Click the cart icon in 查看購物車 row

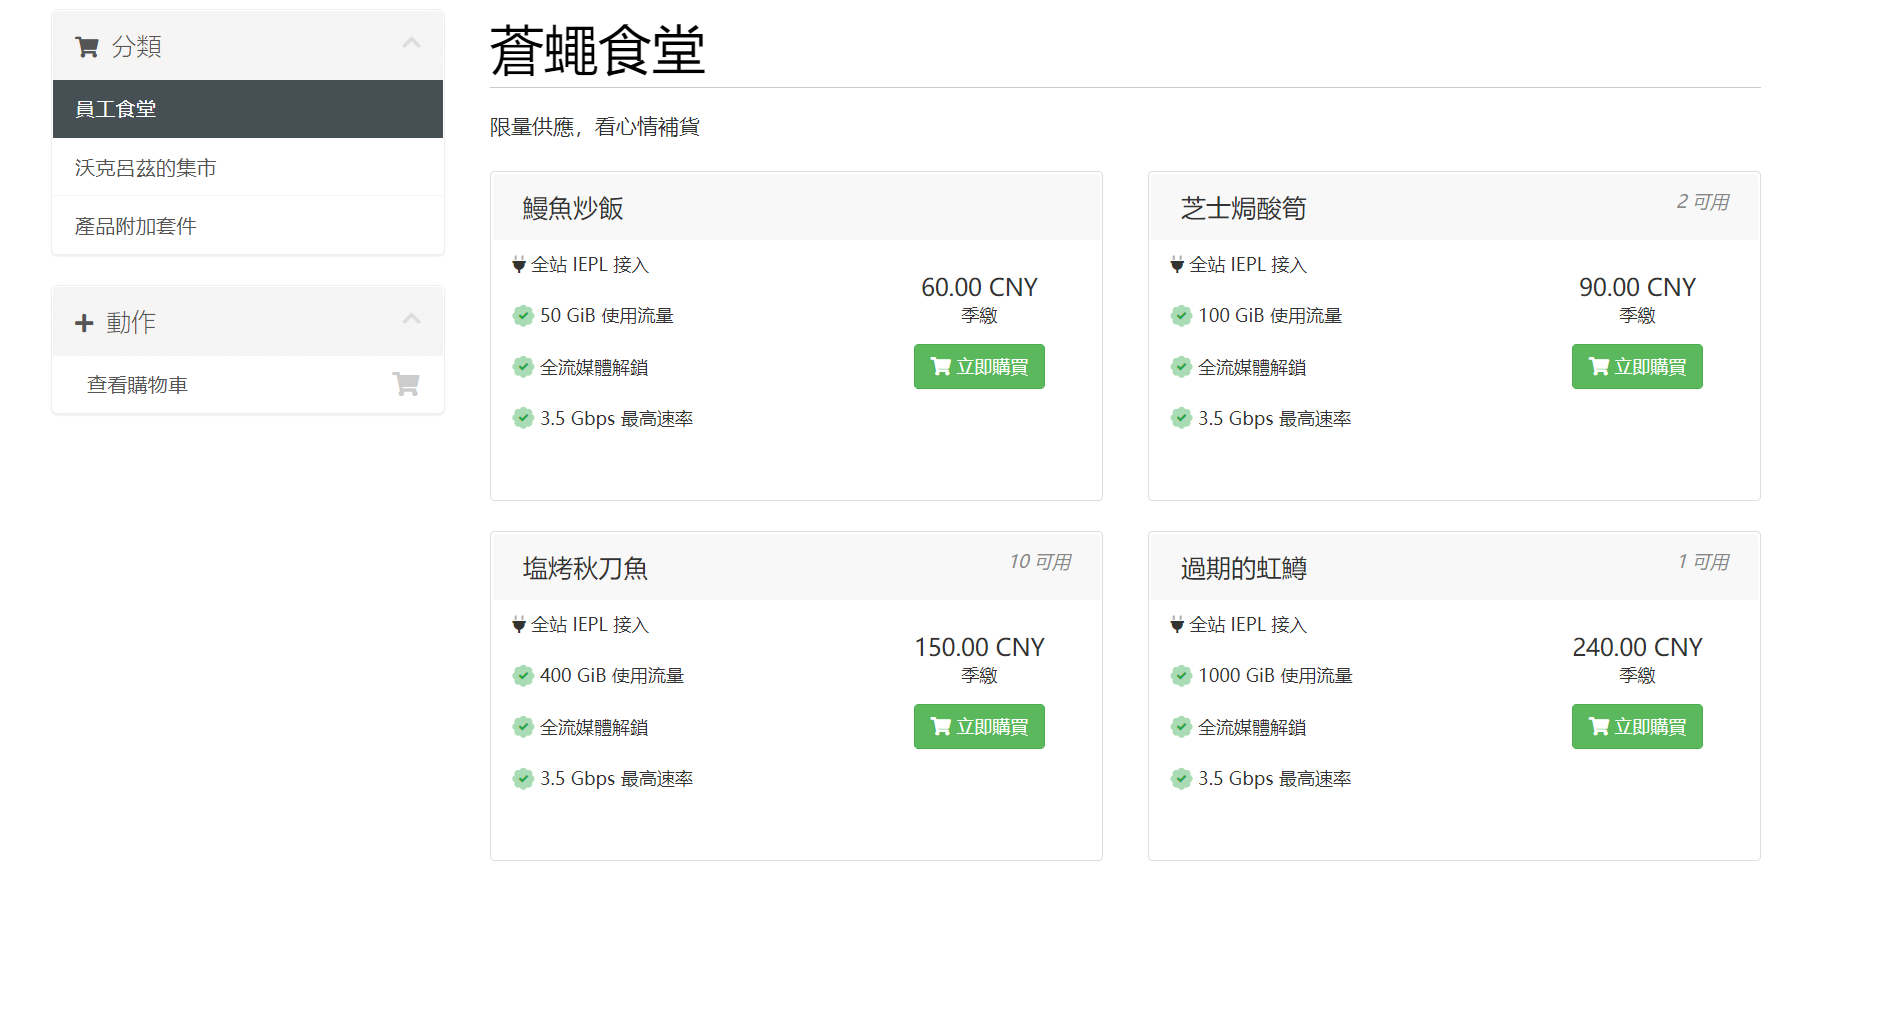tap(406, 384)
